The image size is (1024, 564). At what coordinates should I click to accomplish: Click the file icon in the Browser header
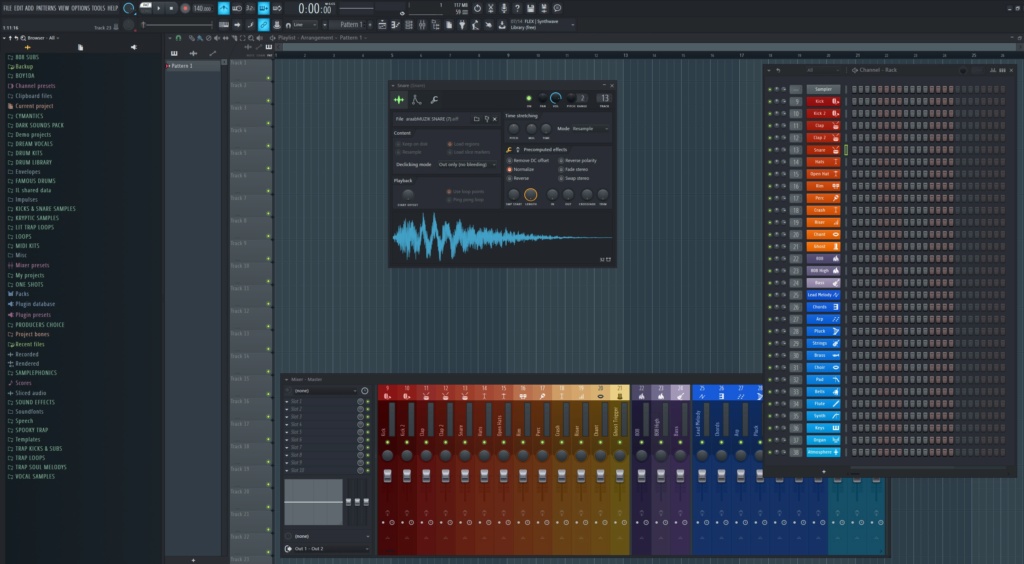(80, 47)
